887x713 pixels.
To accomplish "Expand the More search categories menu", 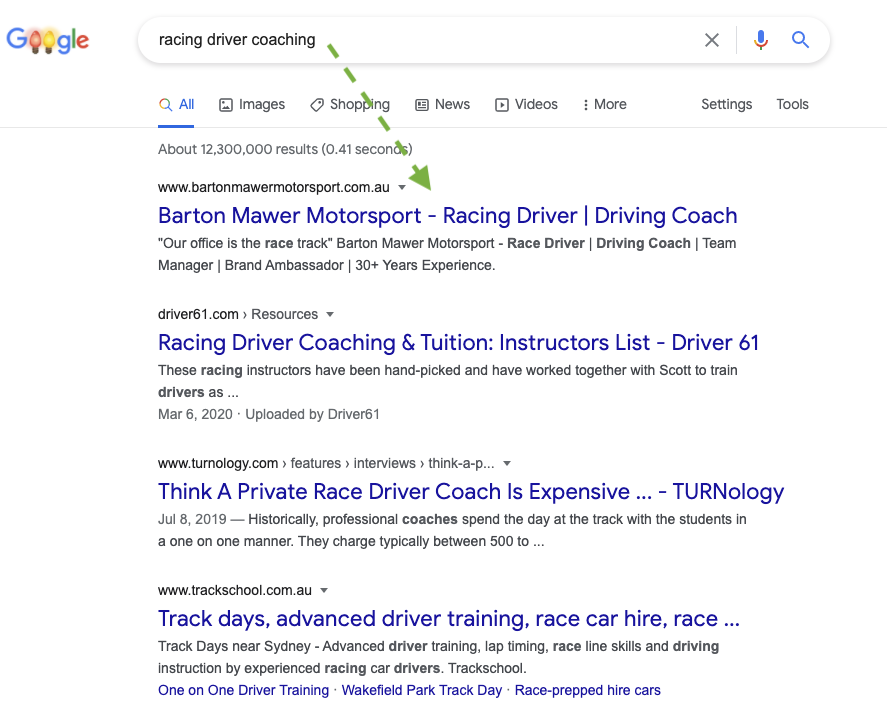I will point(605,105).
